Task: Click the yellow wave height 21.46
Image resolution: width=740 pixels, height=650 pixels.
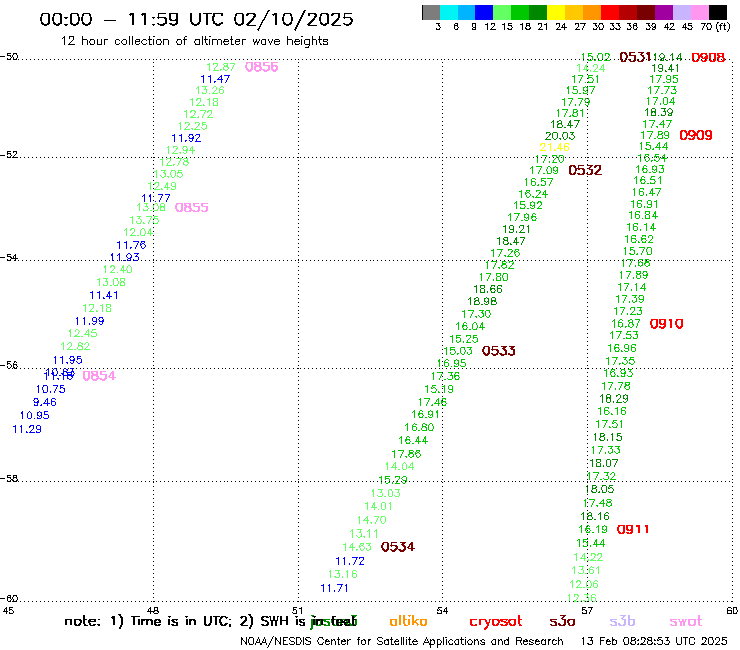Action: [x=555, y=147]
